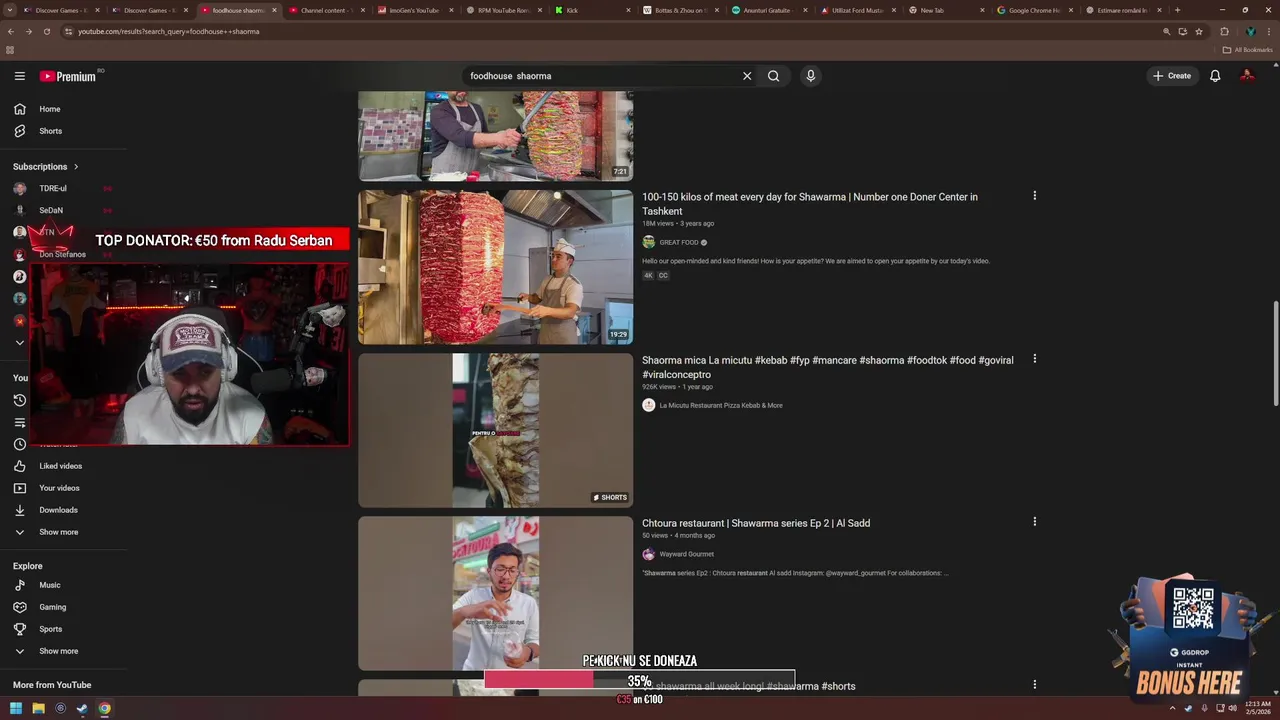This screenshot has height=720, width=1280.
Task: Click the browser back arrow
Action: coord(10,31)
